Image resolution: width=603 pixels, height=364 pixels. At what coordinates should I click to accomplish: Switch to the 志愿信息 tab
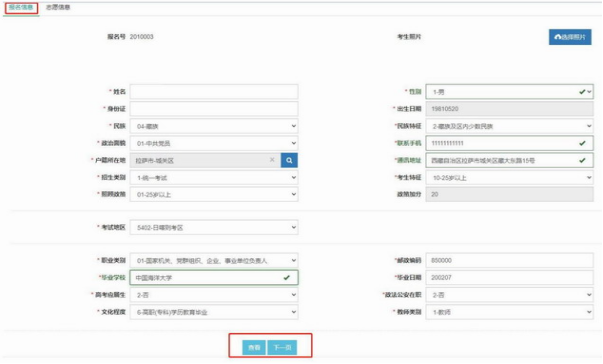coord(58,7)
